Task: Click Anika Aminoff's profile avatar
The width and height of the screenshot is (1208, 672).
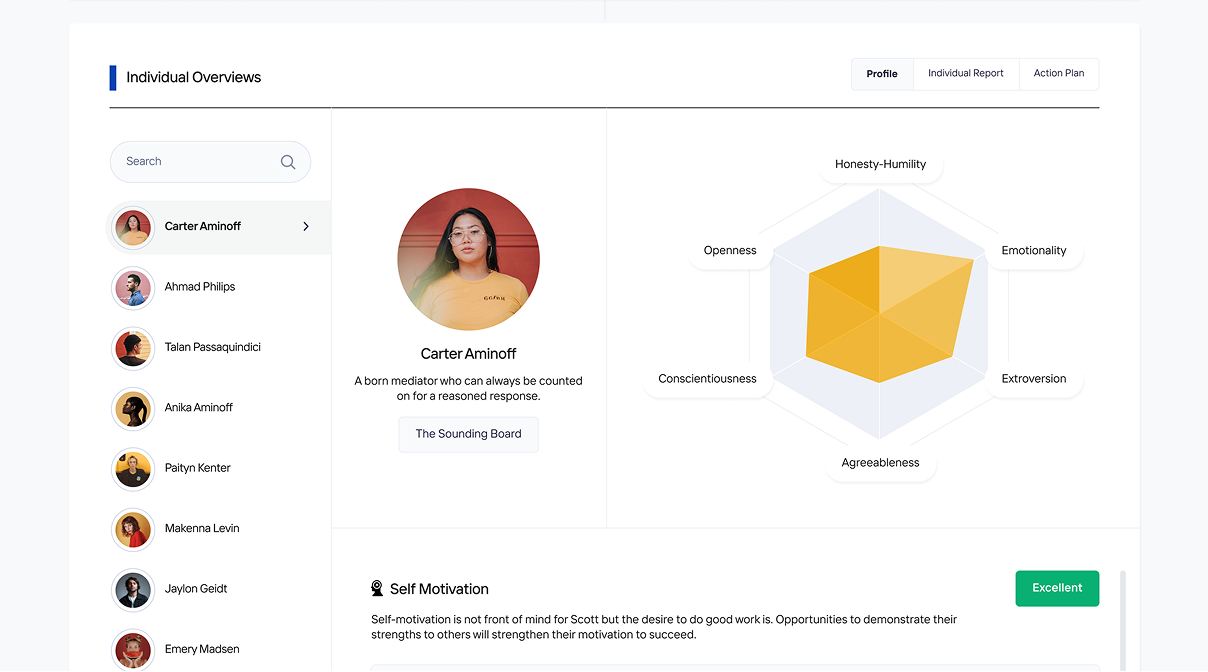Action: click(x=132, y=408)
